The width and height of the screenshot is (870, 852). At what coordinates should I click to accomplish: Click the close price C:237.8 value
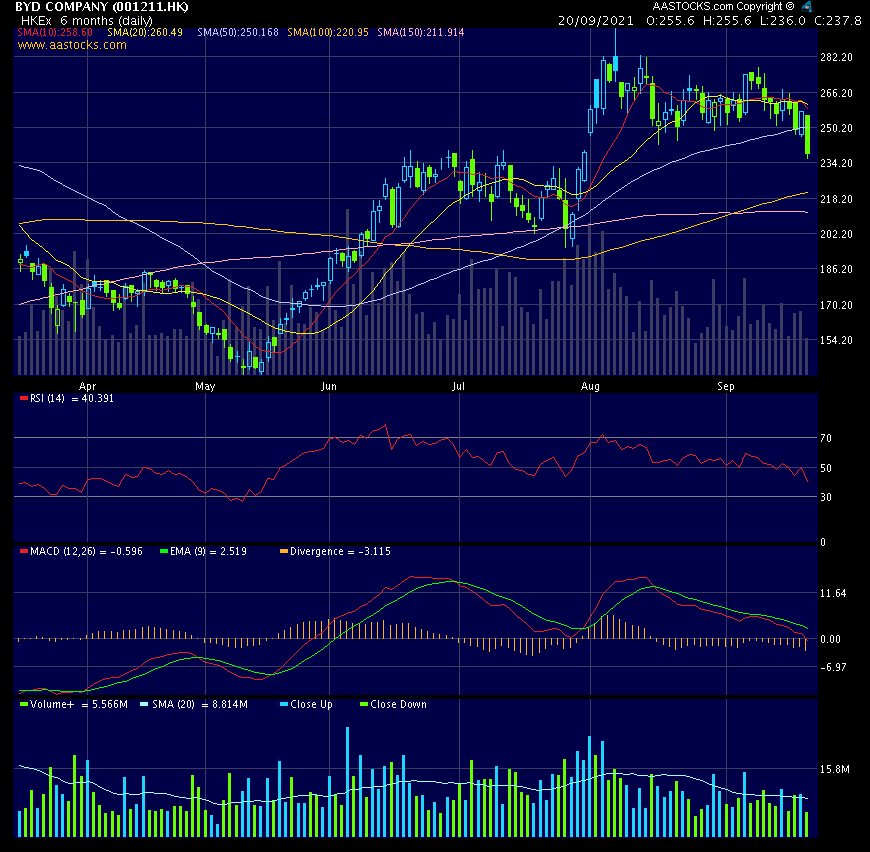point(838,21)
